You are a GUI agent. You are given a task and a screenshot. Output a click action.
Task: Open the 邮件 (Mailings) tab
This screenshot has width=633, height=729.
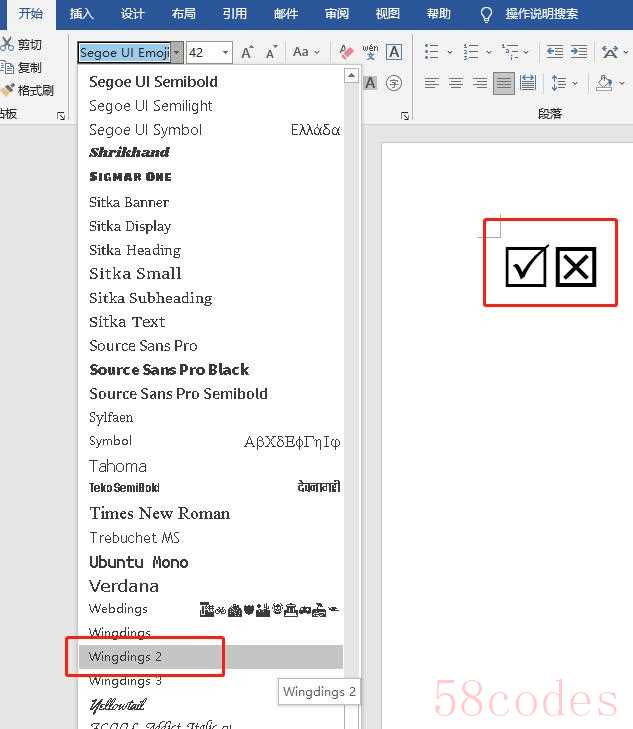click(286, 13)
